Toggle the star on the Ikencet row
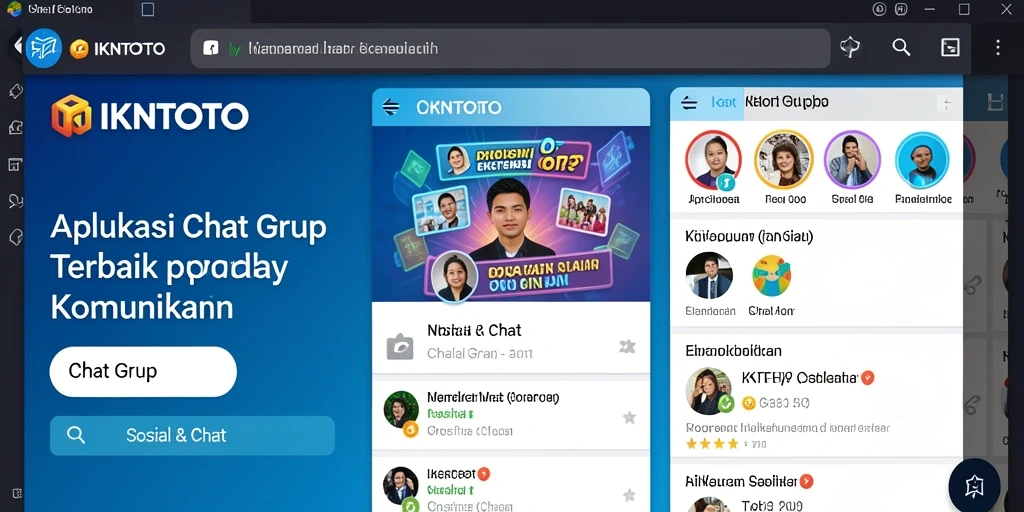The width and height of the screenshot is (1024, 512). (629, 495)
